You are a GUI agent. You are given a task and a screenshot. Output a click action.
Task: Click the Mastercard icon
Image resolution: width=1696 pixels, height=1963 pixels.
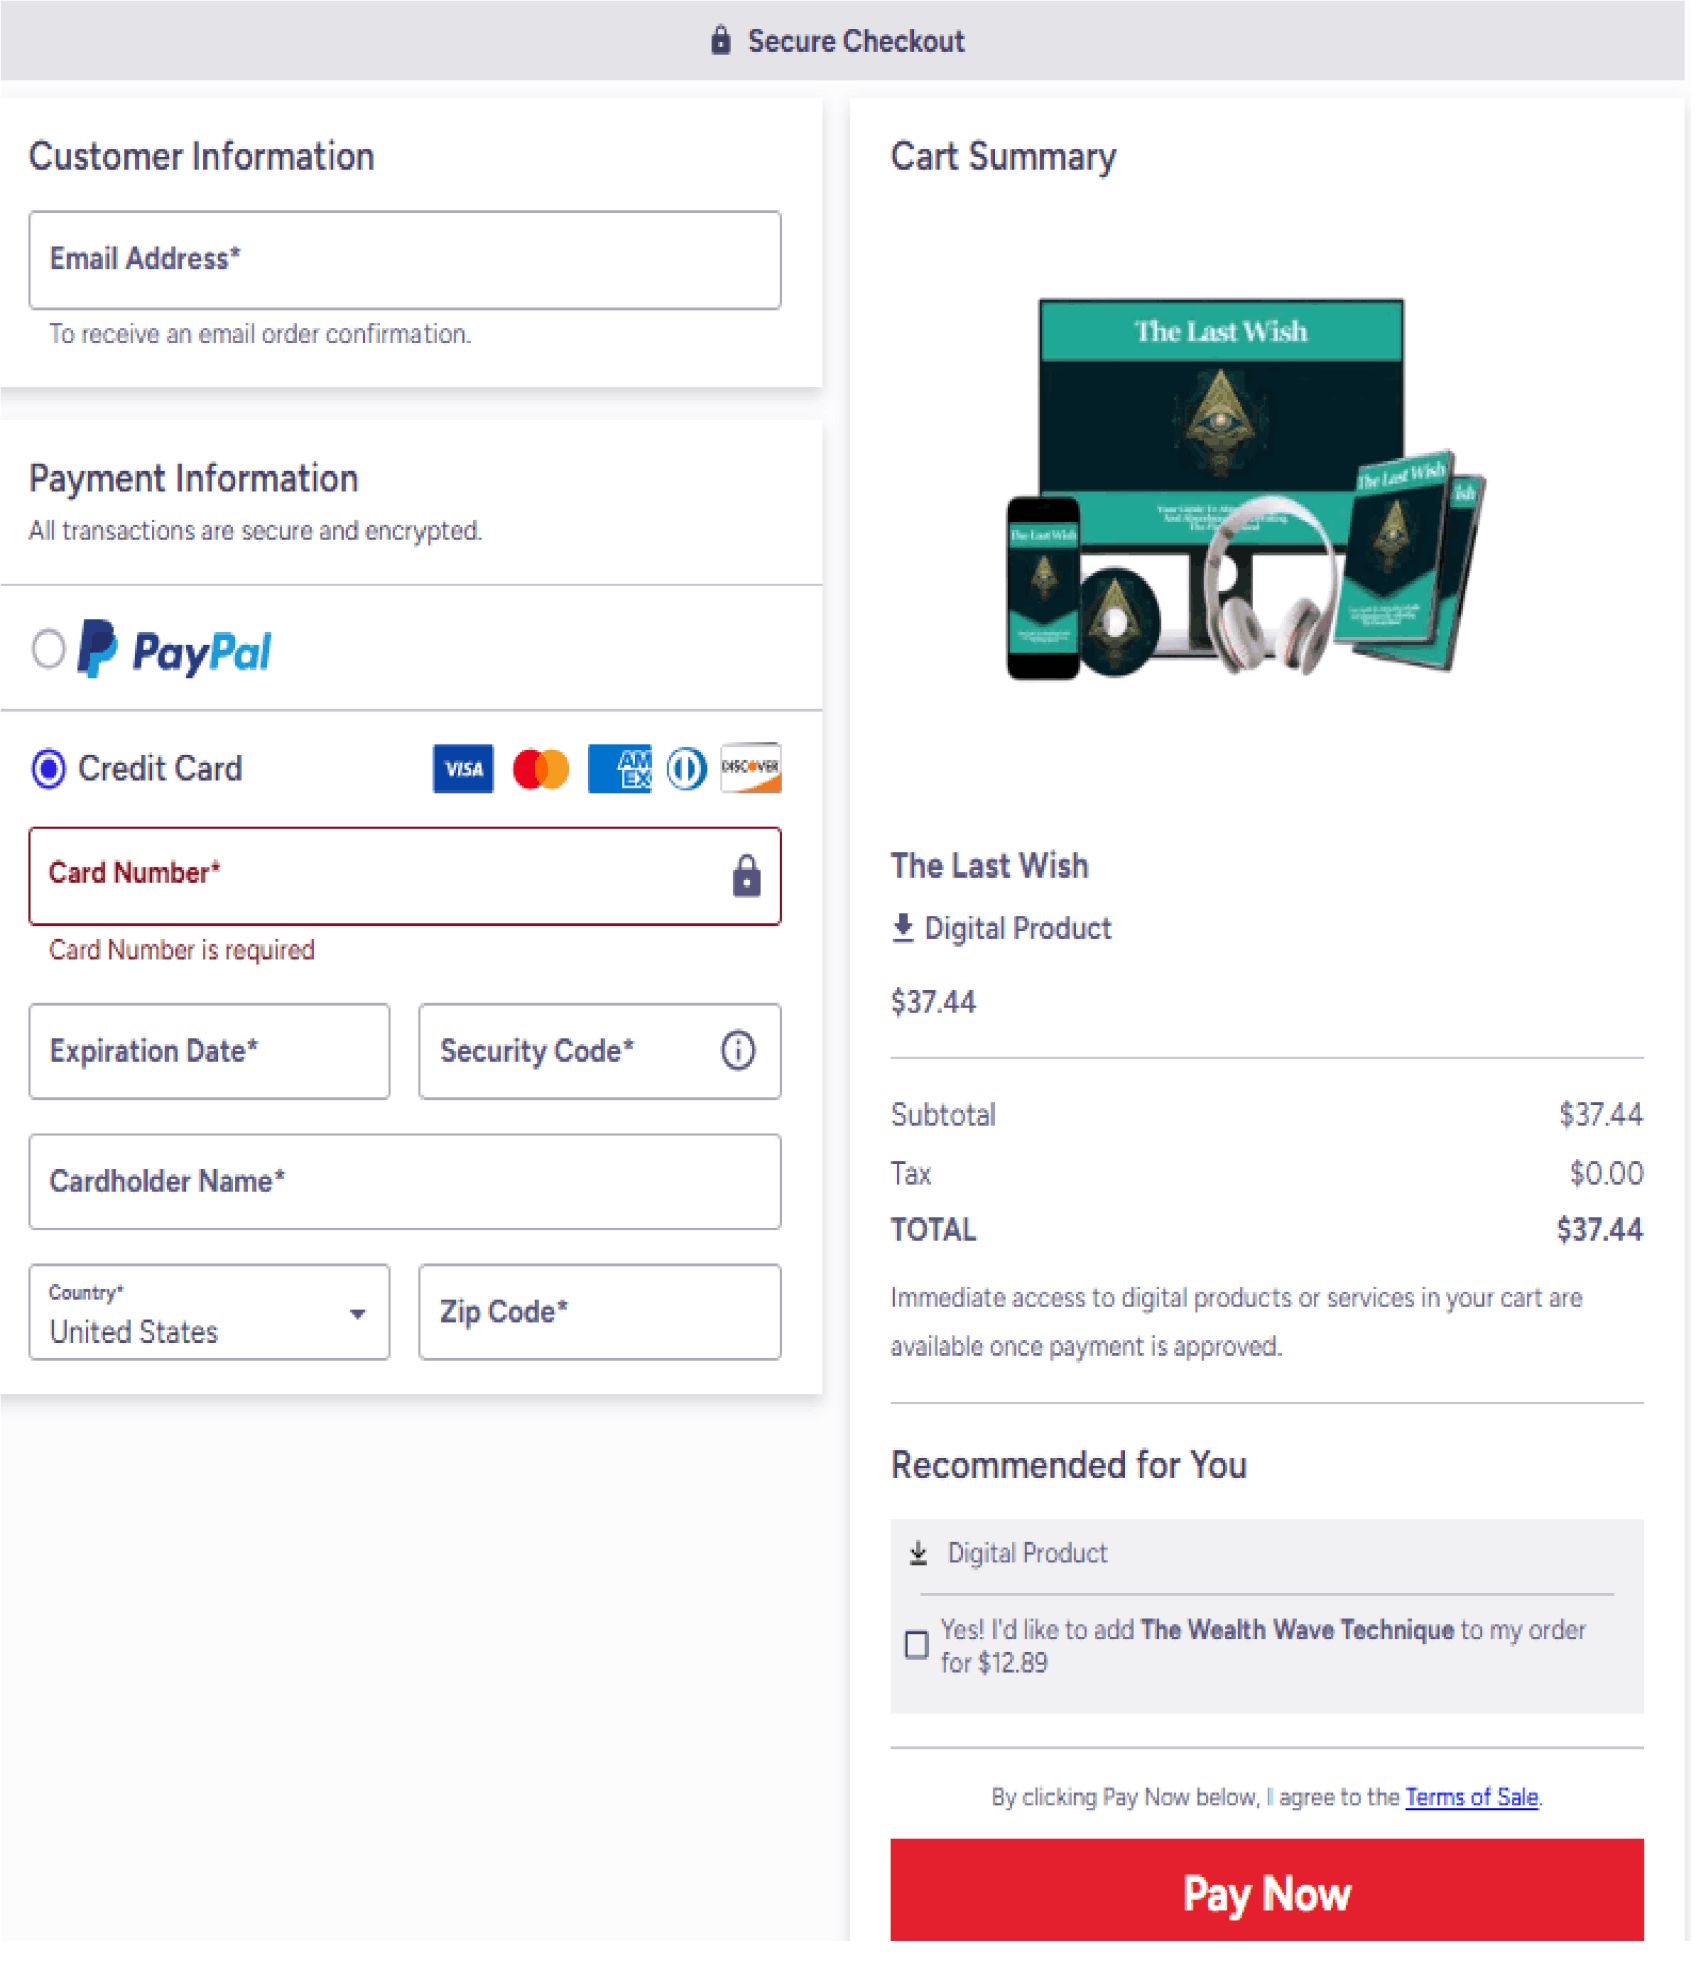point(542,768)
